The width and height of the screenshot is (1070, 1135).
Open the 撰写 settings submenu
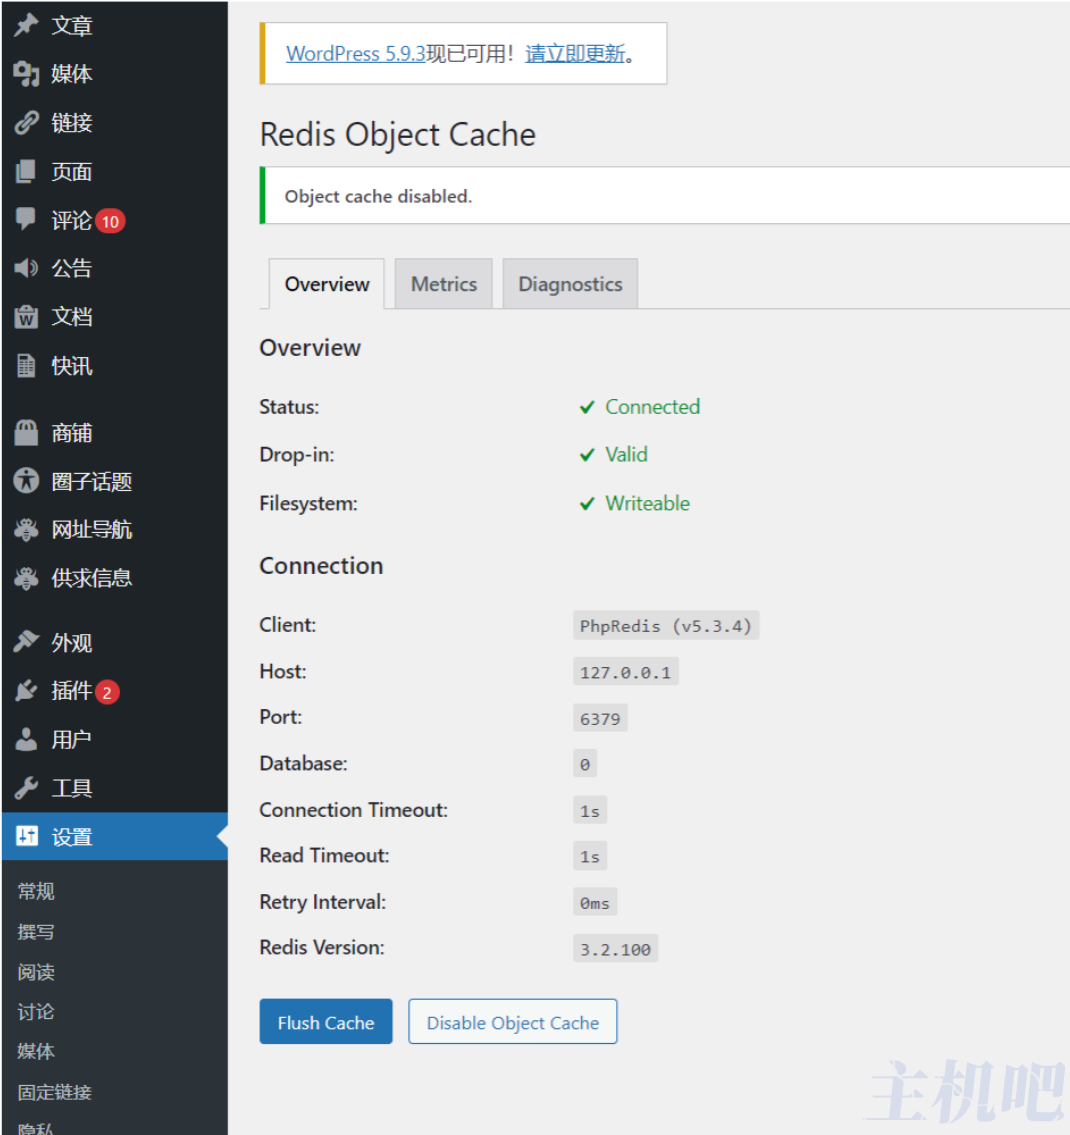36,932
